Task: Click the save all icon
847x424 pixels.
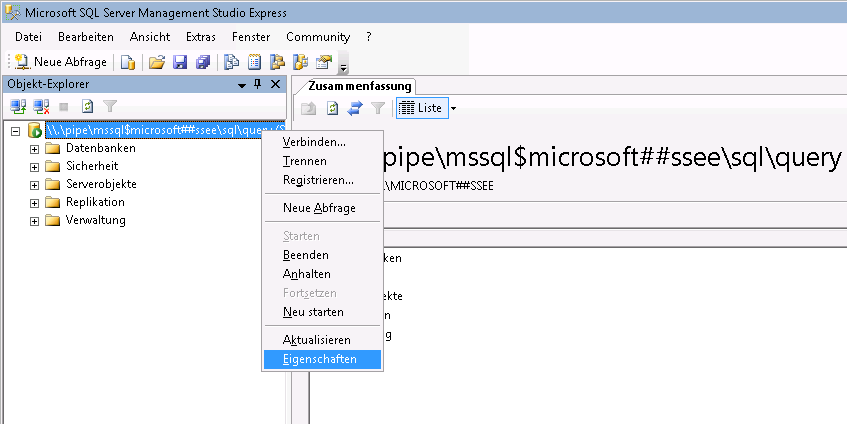Action: point(203,62)
